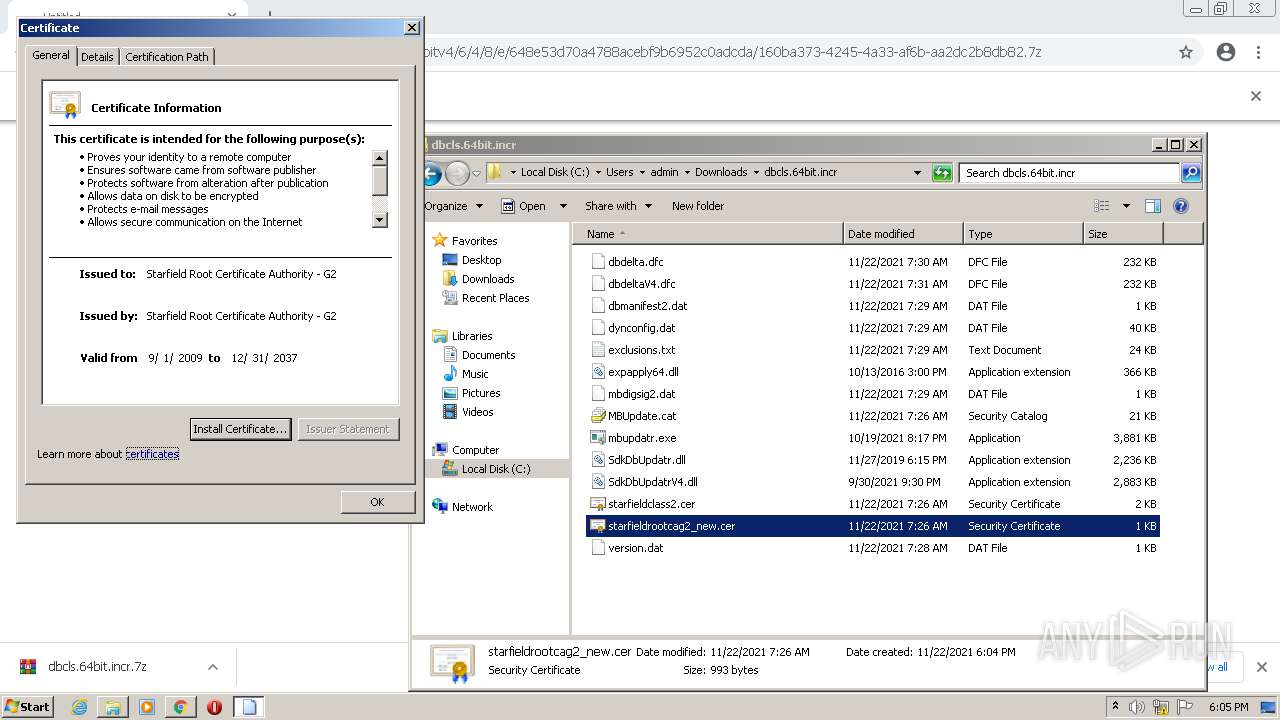Screen dimensions: 1280x720
Task: Open the media player taskbar icon
Action: point(147,707)
